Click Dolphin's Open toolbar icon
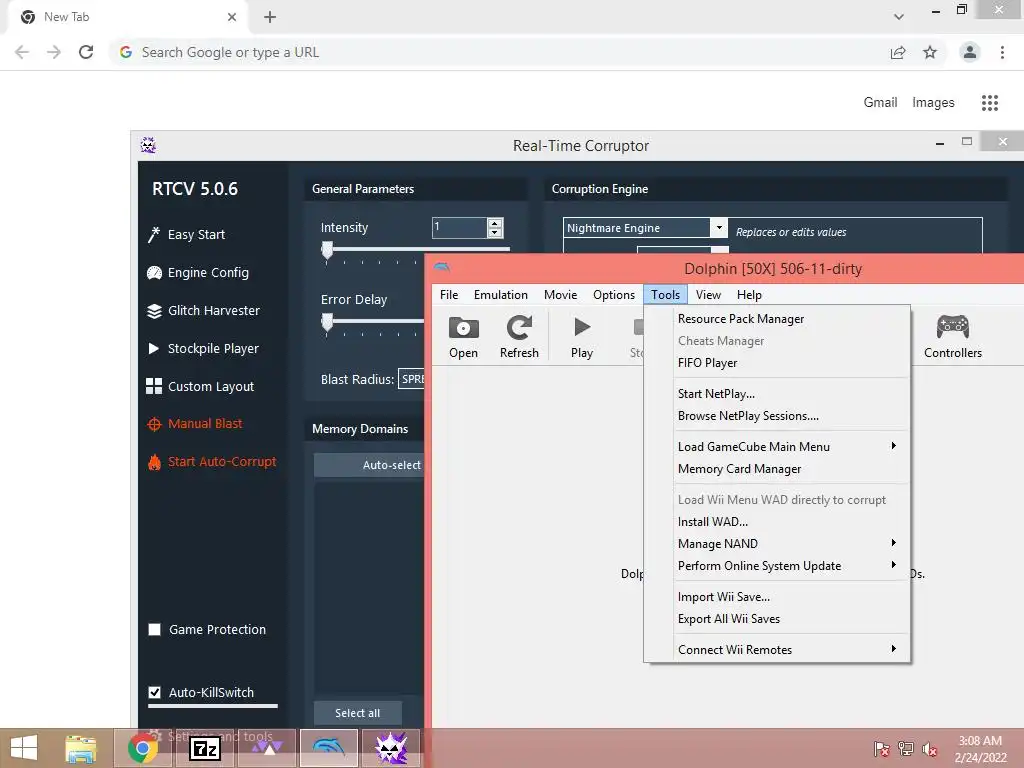1024x768 pixels. pyautogui.click(x=463, y=336)
